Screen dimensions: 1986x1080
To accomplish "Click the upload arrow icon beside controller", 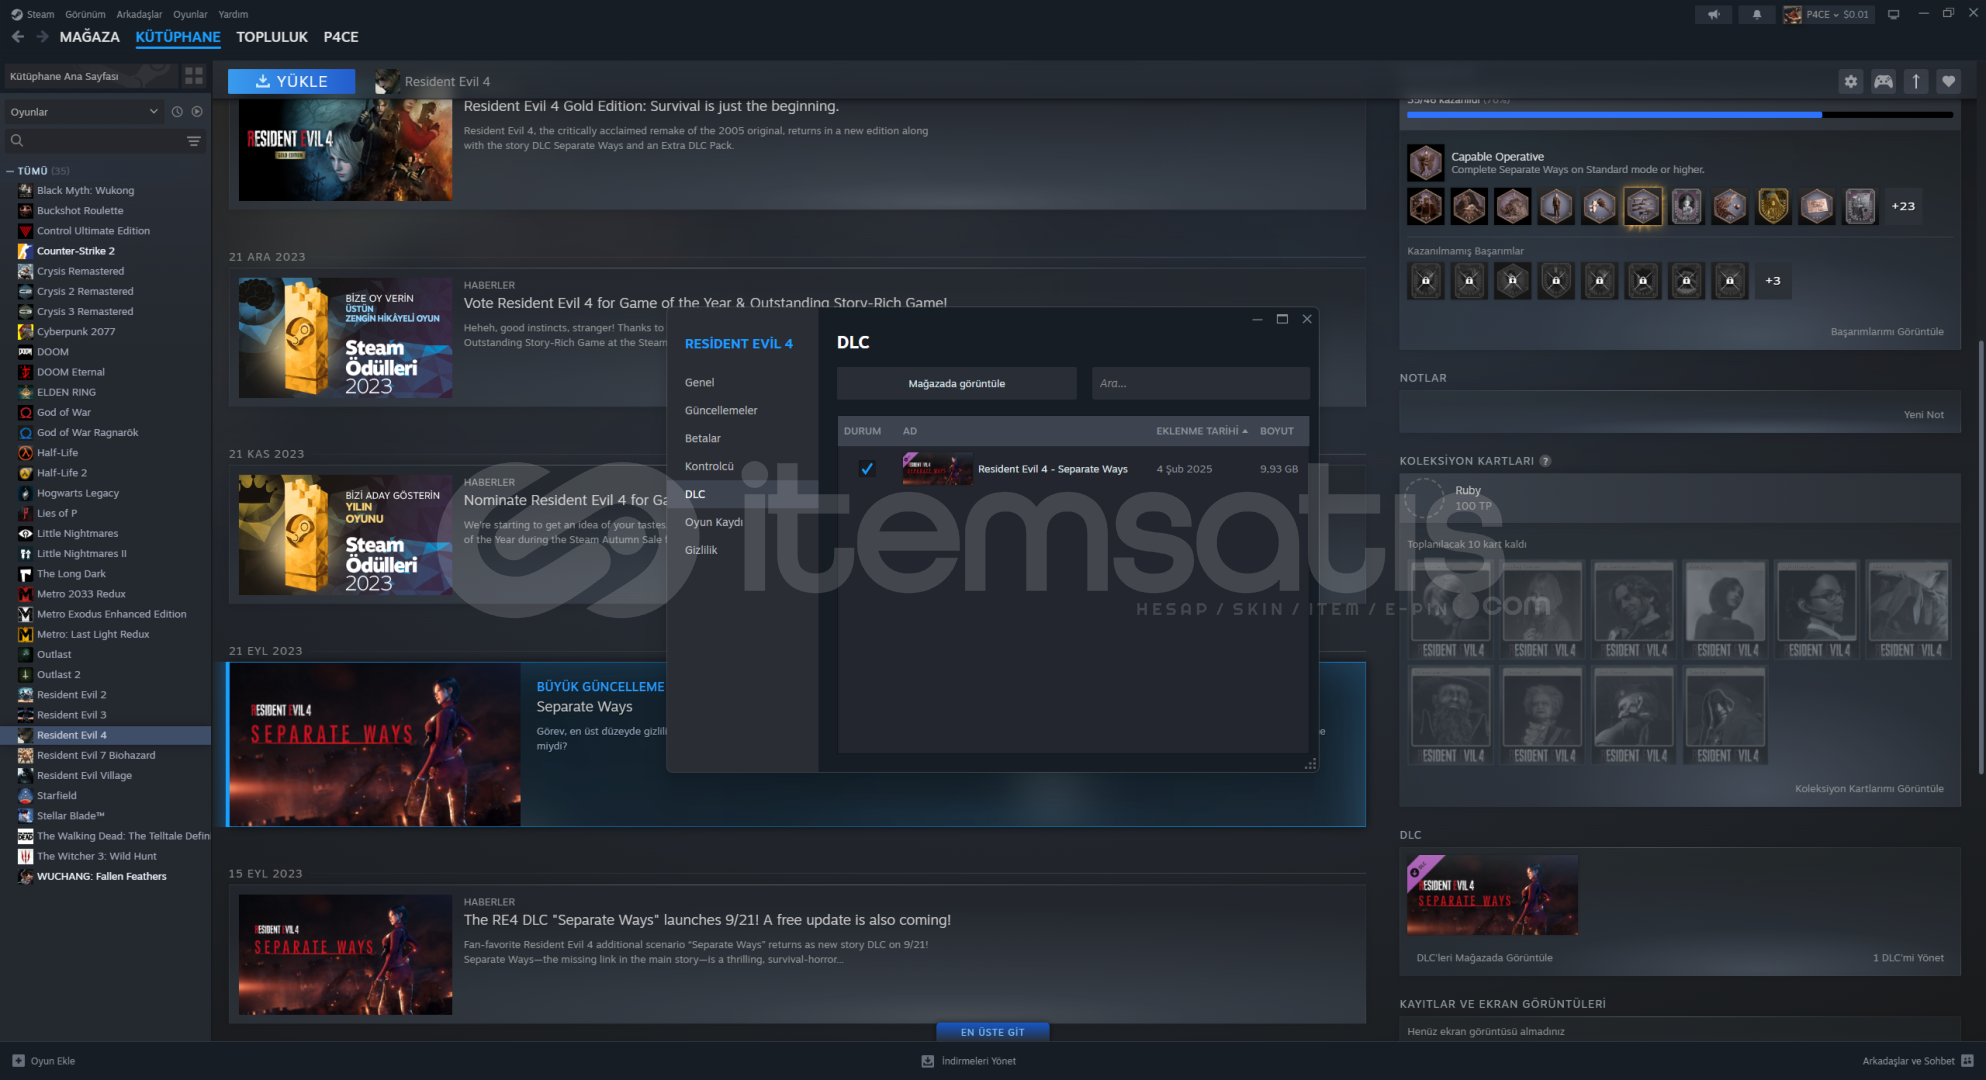I will coord(1916,81).
